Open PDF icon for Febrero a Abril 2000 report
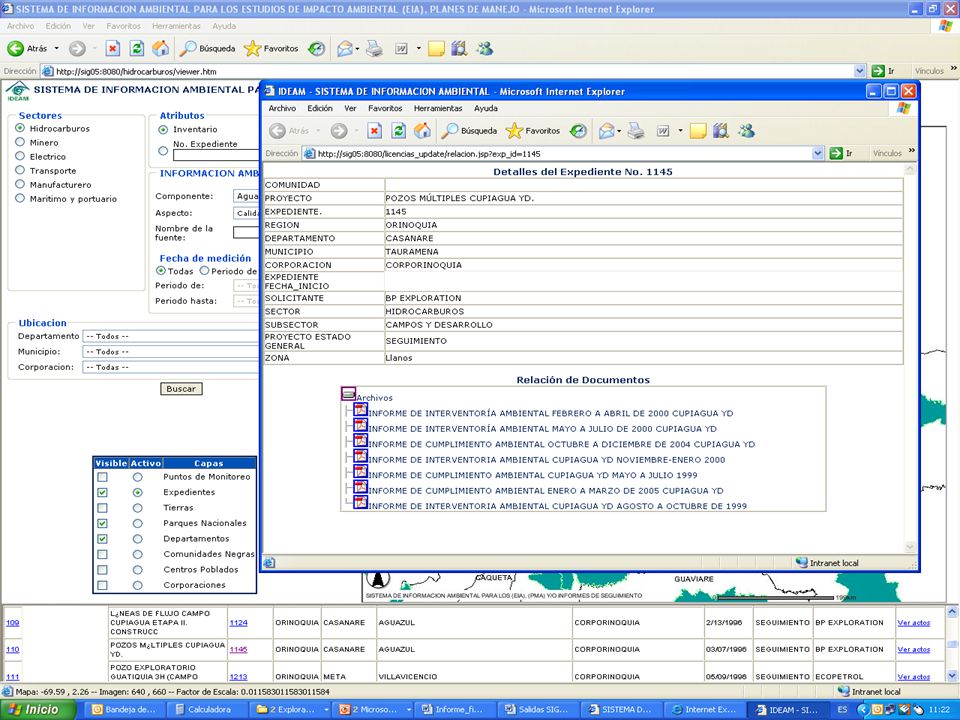 [x=361, y=410]
